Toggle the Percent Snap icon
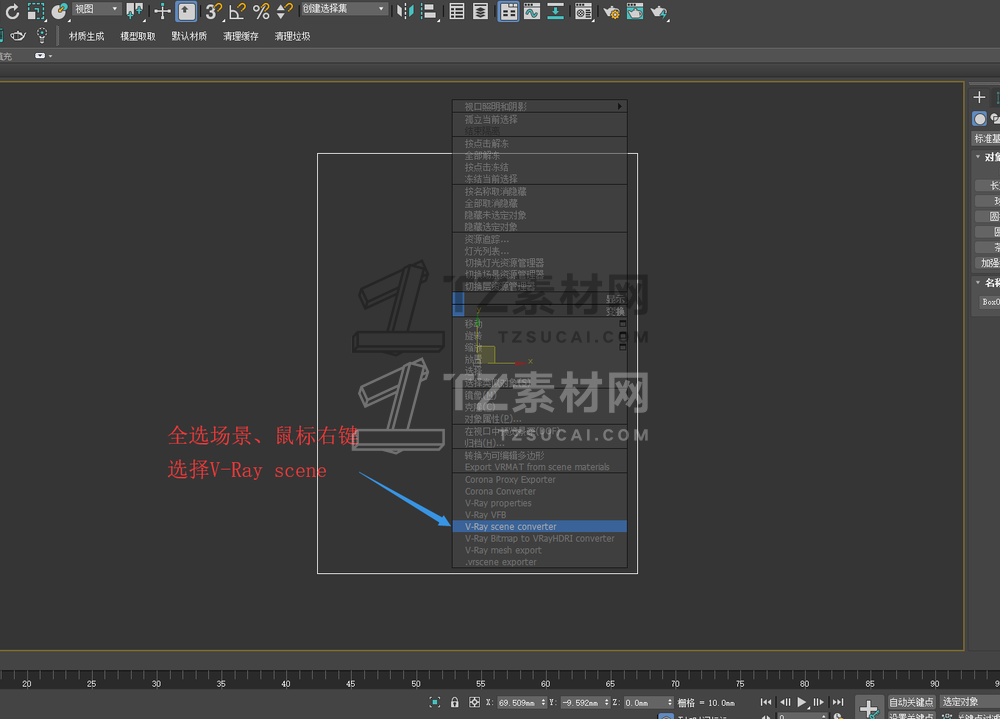 [x=261, y=11]
